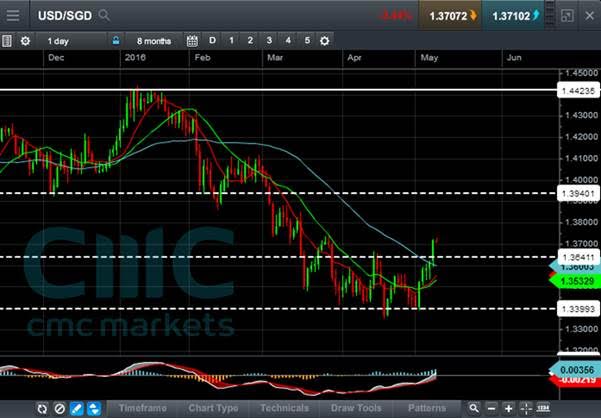Select preset layout 3

click(269, 41)
